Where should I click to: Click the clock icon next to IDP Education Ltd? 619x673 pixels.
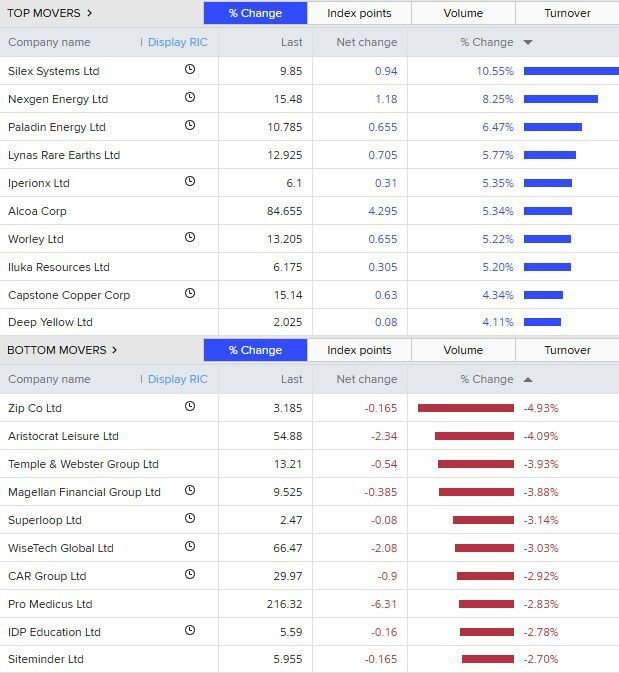(190, 631)
